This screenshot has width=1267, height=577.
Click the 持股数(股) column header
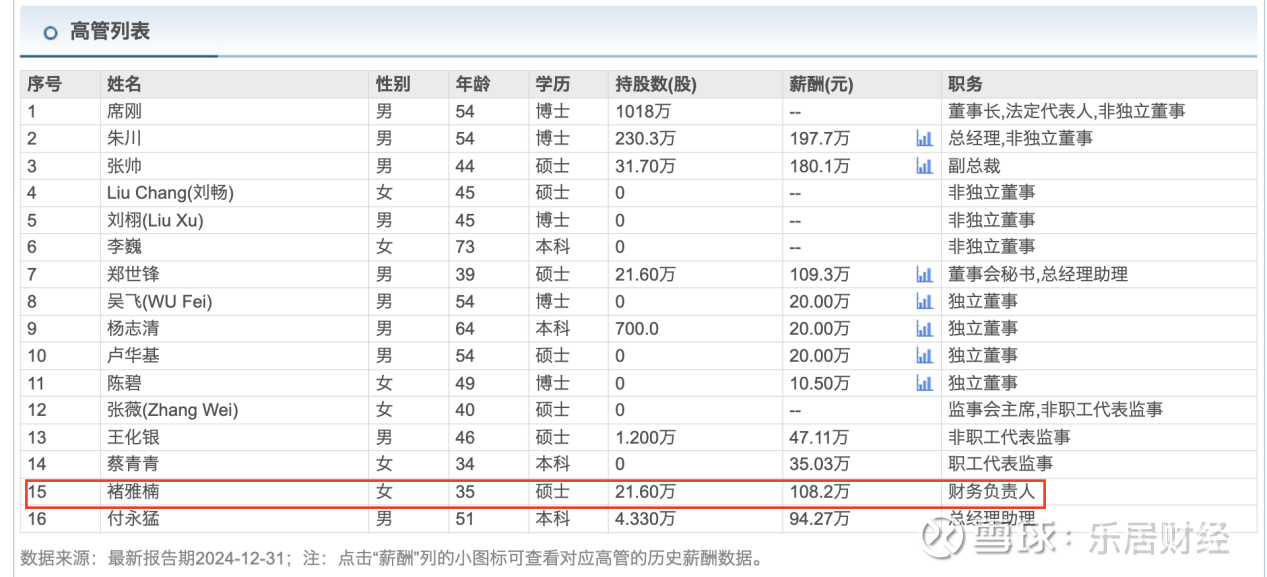(656, 84)
